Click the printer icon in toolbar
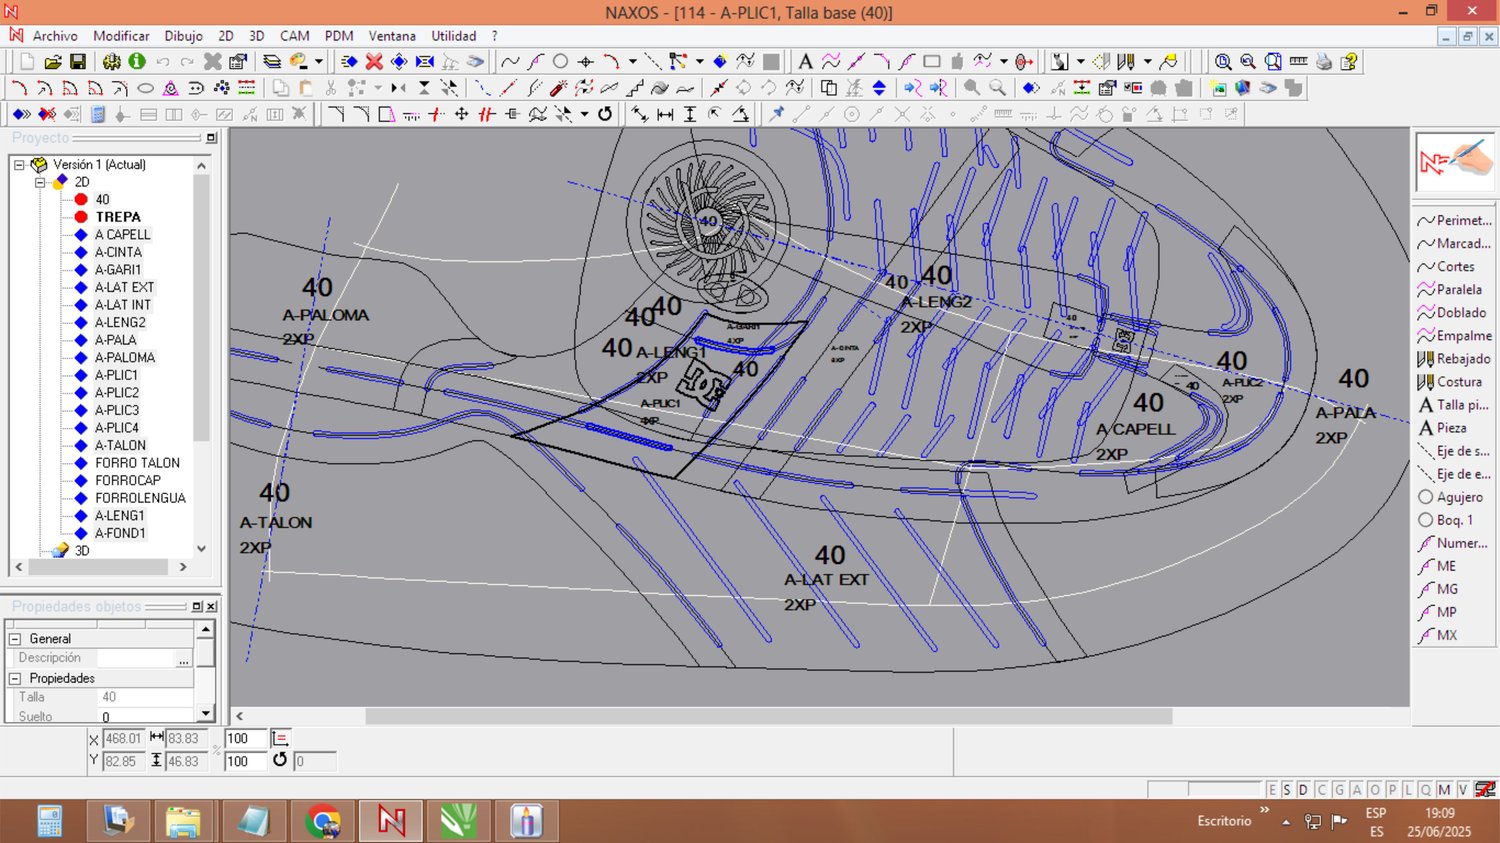This screenshot has width=1500, height=843. [1324, 62]
